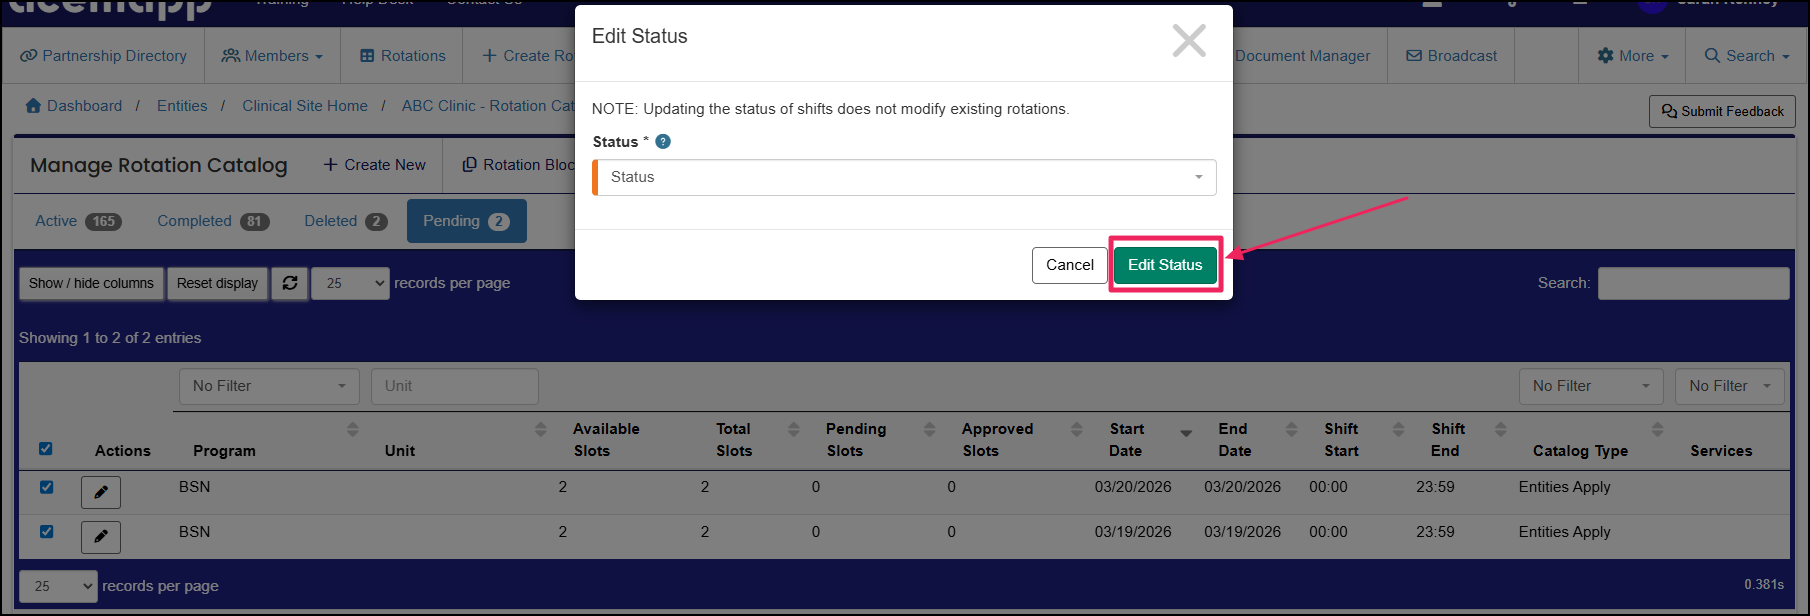Click the table Search input field
The image size is (1810, 616).
[x=1693, y=284]
